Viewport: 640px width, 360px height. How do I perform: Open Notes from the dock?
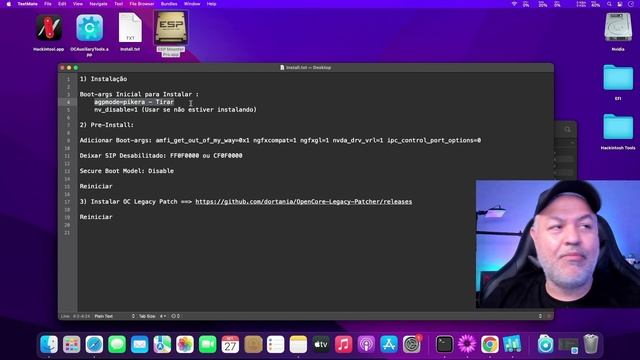coord(298,344)
